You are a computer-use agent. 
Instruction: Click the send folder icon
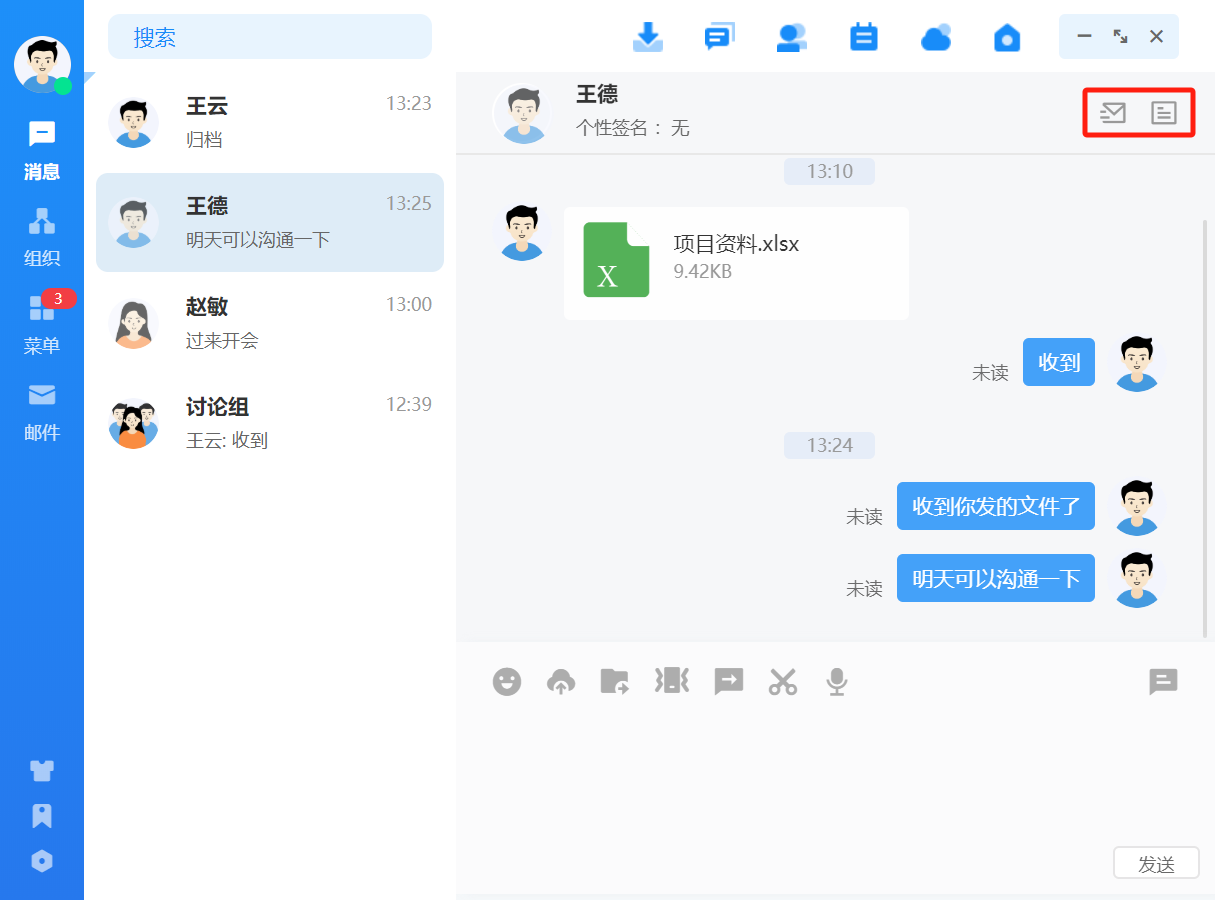pos(614,682)
